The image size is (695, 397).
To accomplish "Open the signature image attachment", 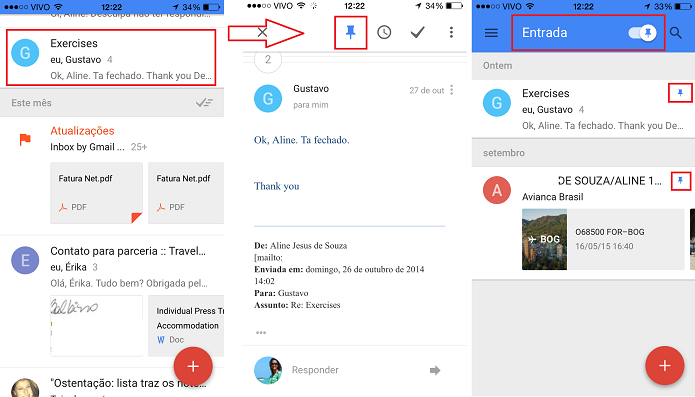I will [x=96, y=326].
